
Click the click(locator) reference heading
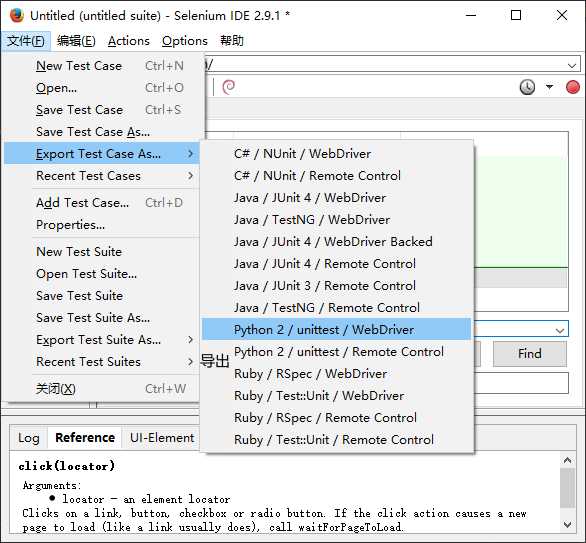click(67, 466)
